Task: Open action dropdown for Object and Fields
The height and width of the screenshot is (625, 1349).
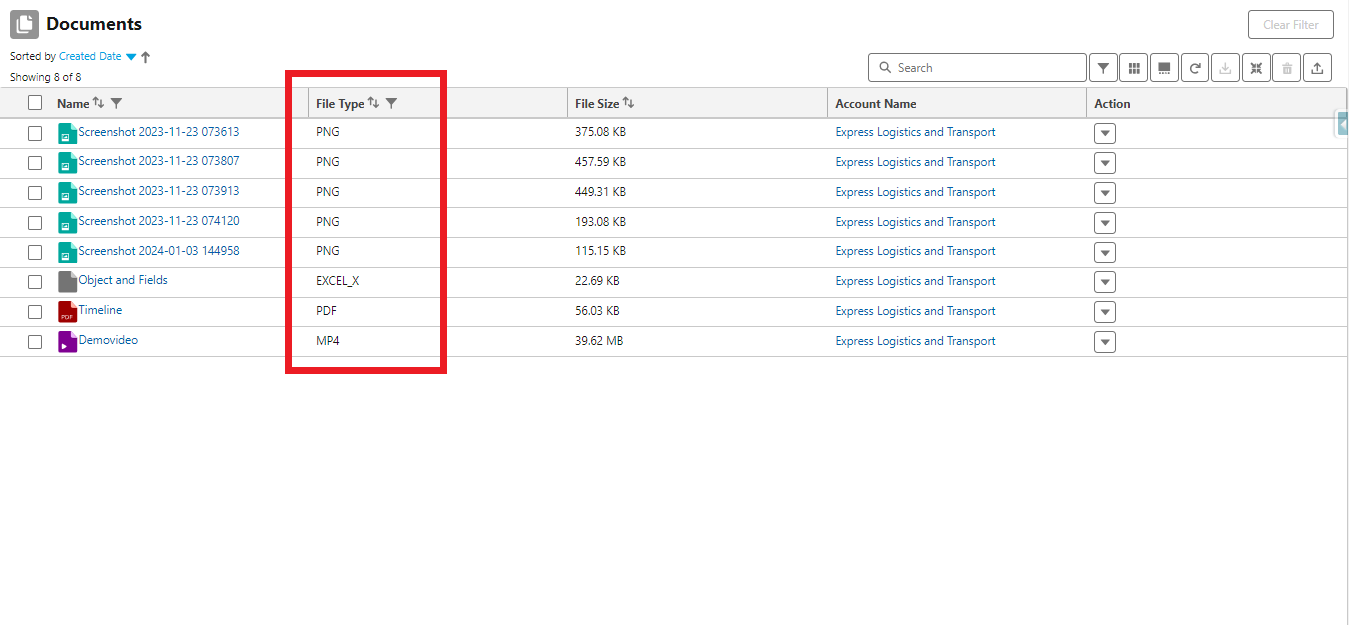Action: click(1105, 282)
